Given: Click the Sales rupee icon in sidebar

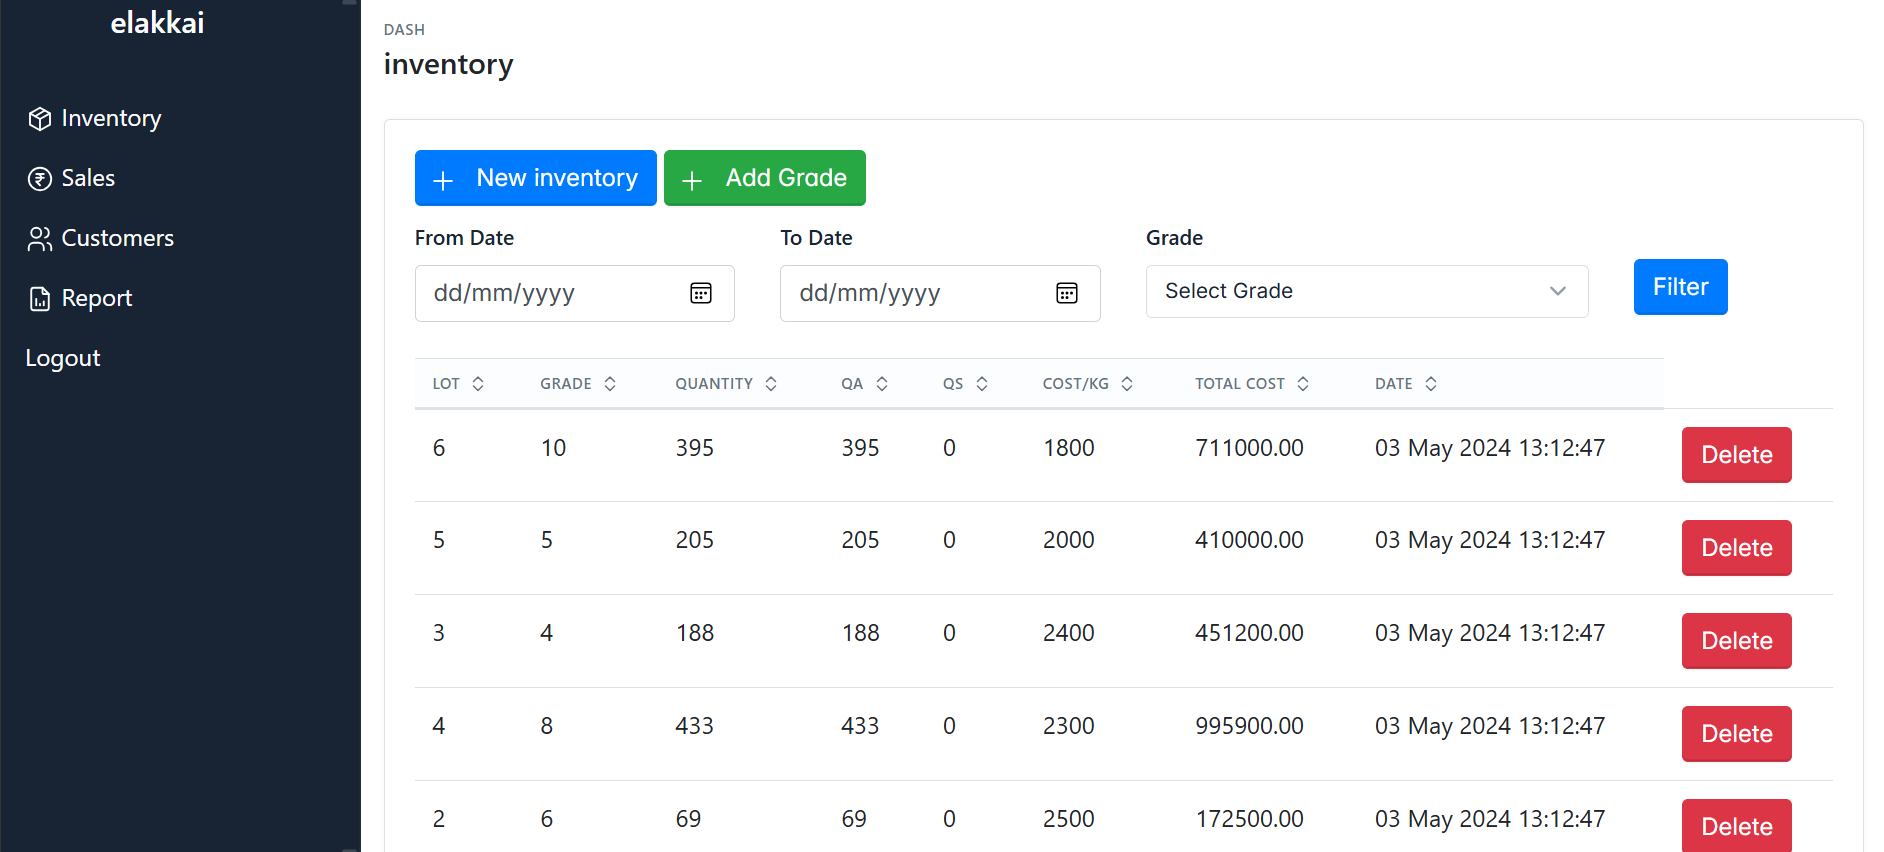Looking at the screenshot, I should click(40, 179).
